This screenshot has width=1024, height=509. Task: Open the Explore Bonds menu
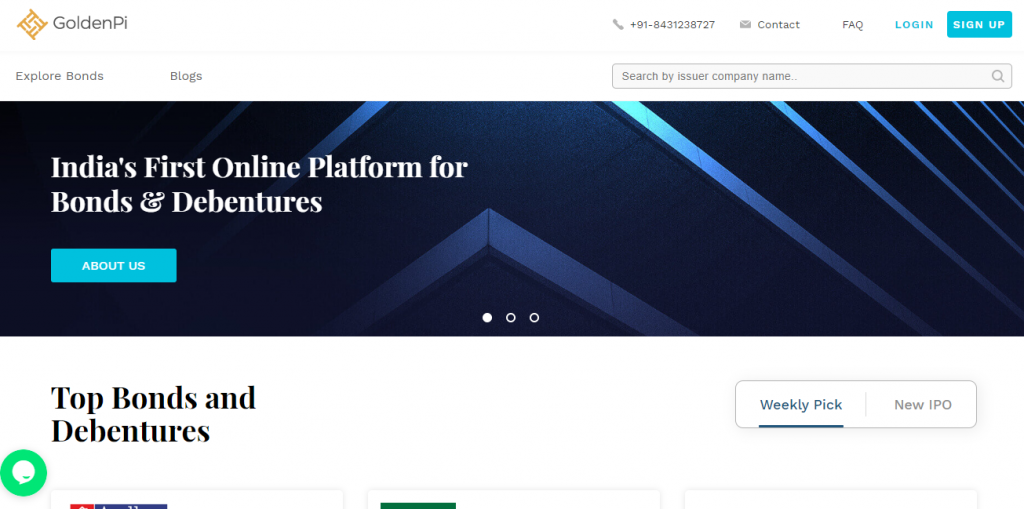(59, 76)
